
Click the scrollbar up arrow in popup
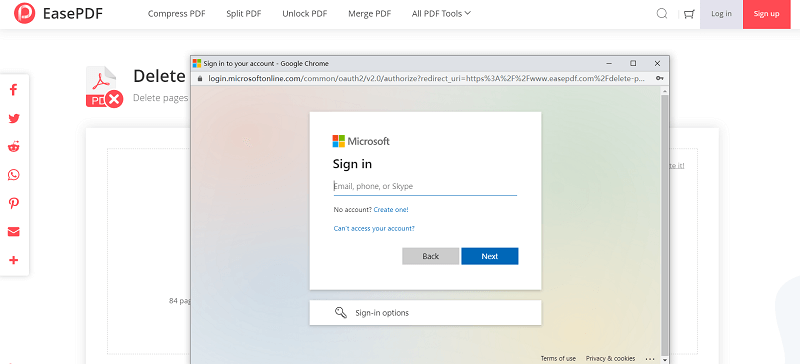(664, 90)
